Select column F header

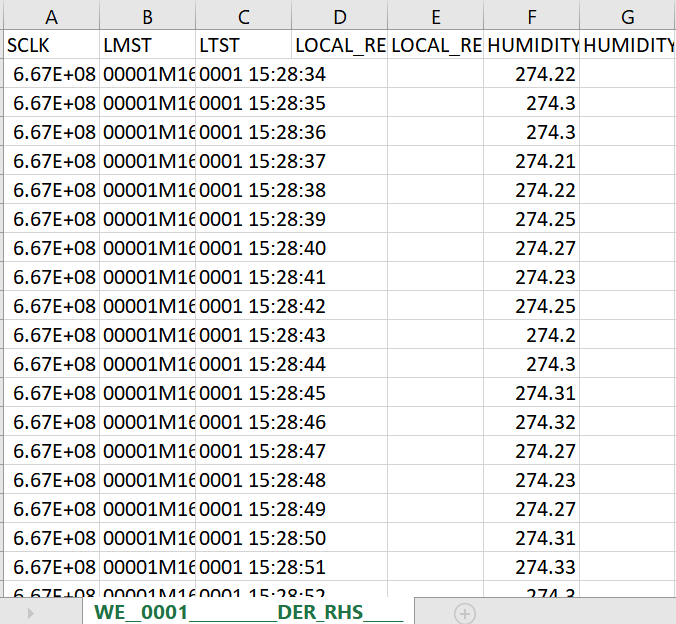click(x=532, y=17)
